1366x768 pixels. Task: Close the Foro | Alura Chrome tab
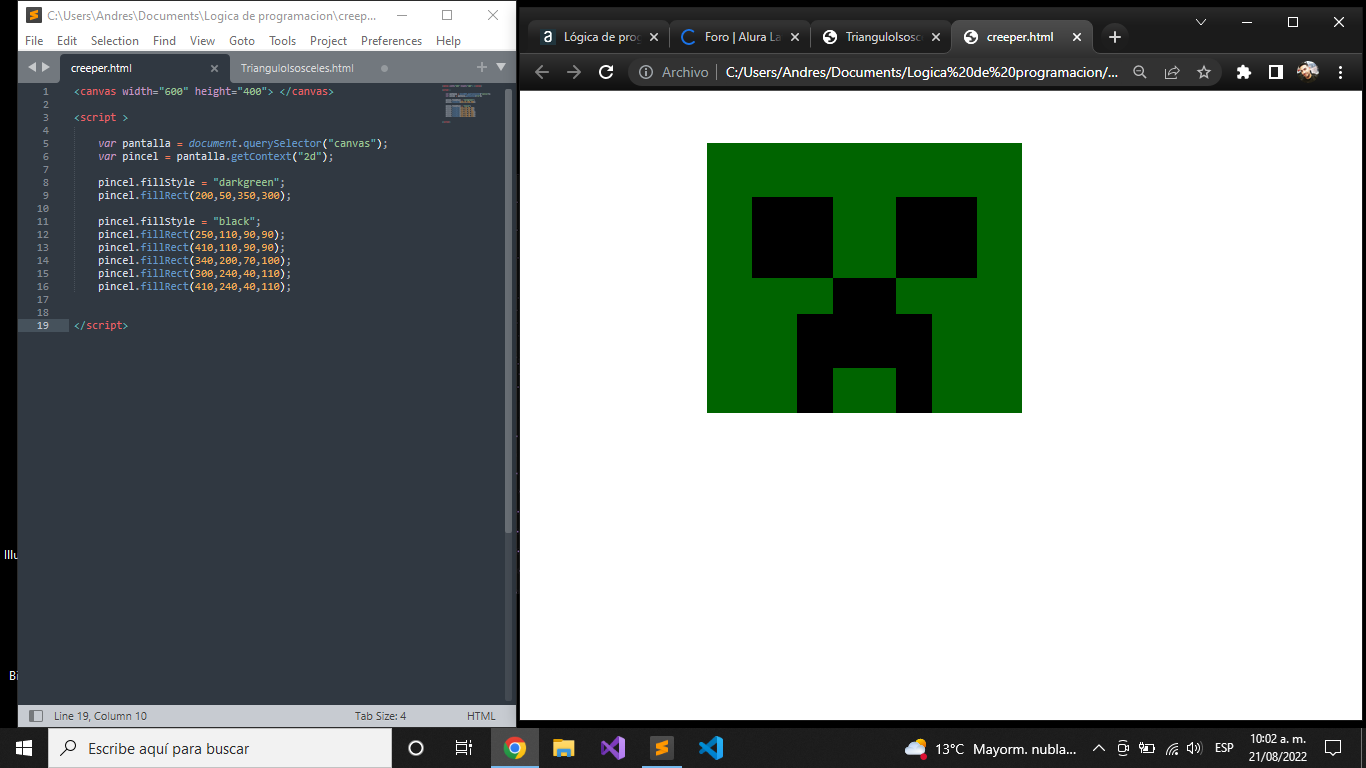pyautogui.click(x=794, y=37)
